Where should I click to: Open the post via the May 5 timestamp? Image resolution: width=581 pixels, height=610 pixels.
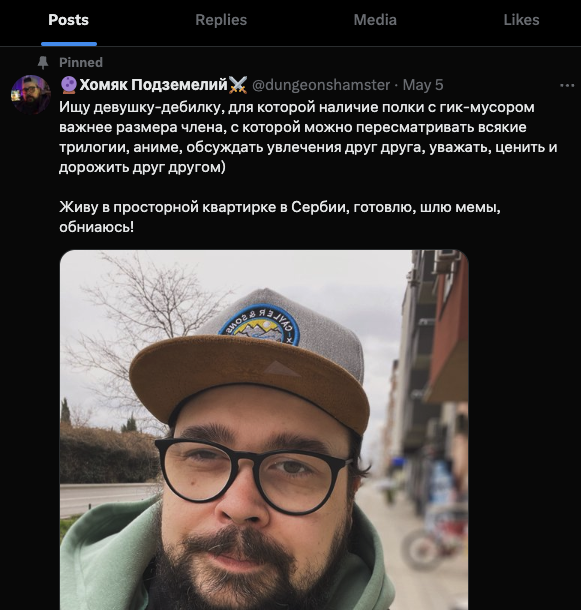click(423, 85)
